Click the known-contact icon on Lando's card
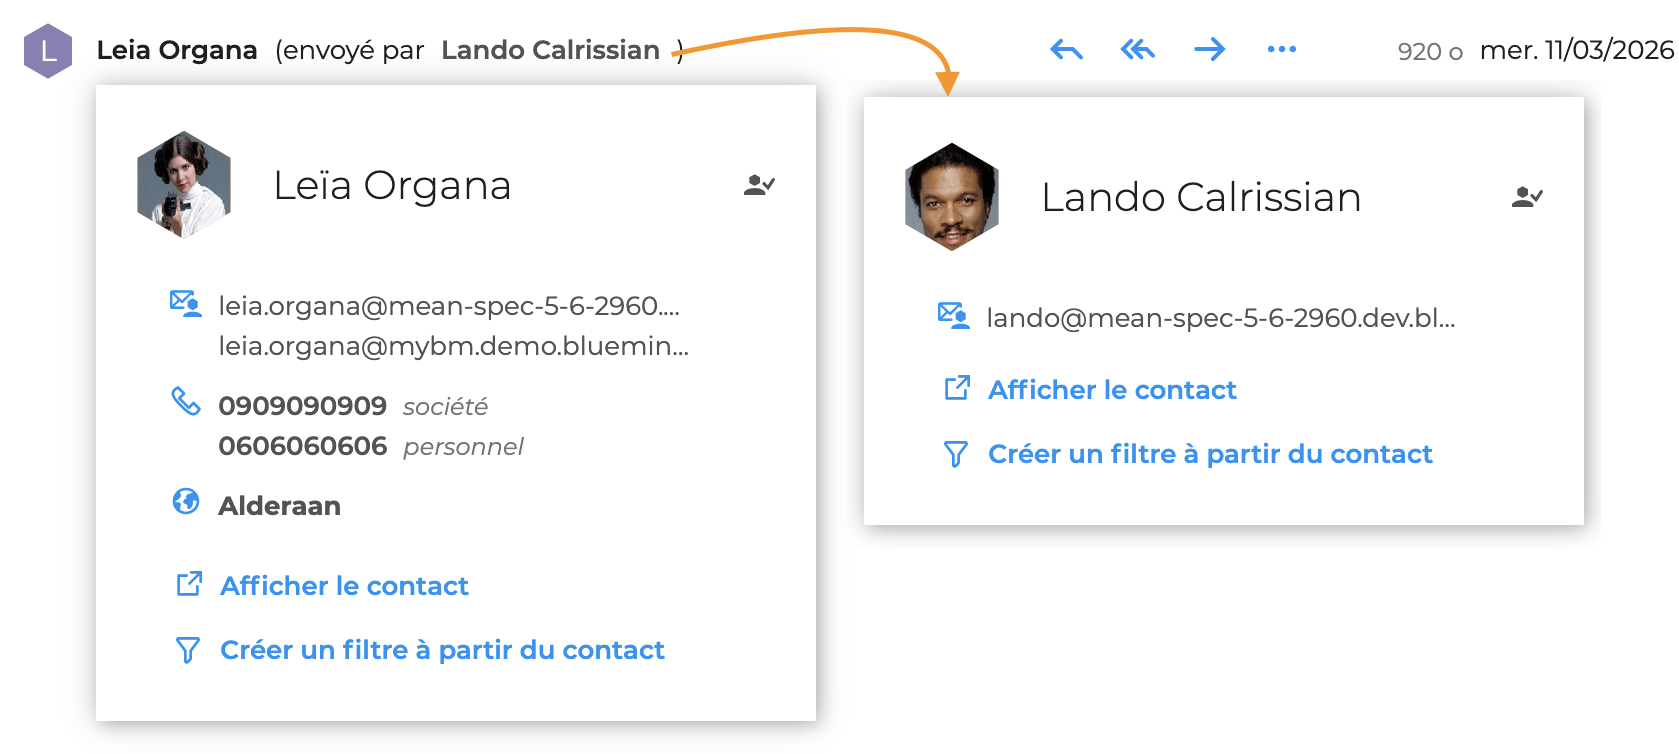 [x=1527, y=197]
